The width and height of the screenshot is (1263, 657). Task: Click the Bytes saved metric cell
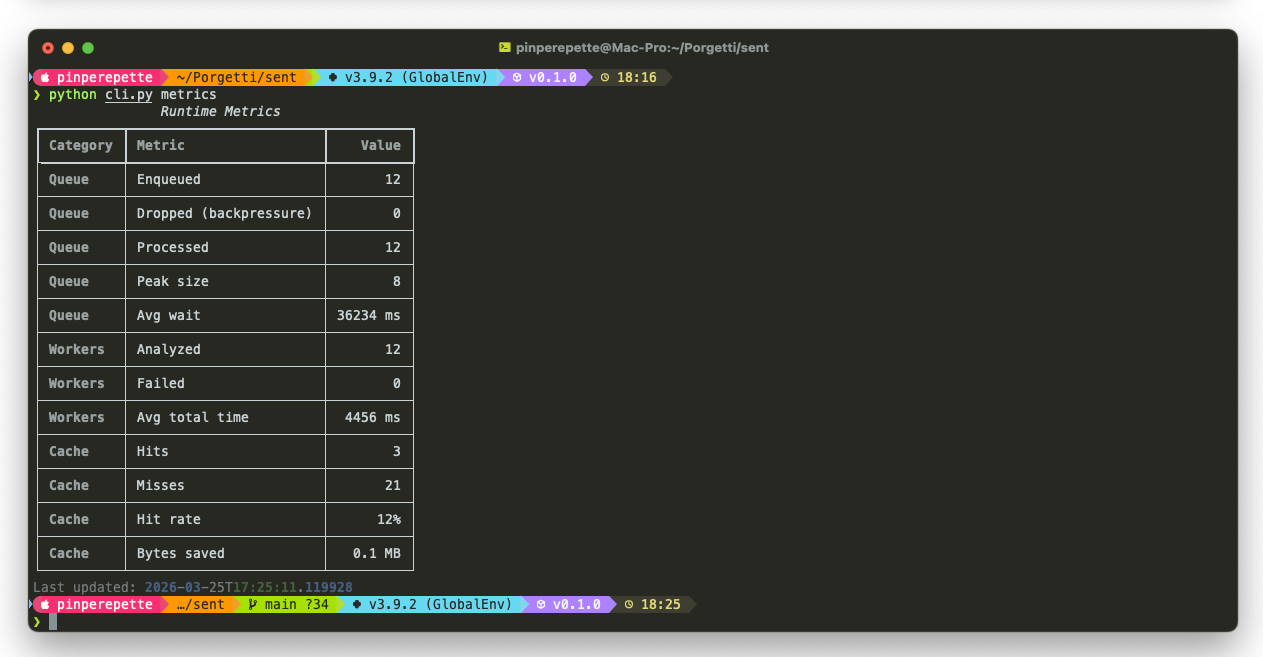coord(181,553)
